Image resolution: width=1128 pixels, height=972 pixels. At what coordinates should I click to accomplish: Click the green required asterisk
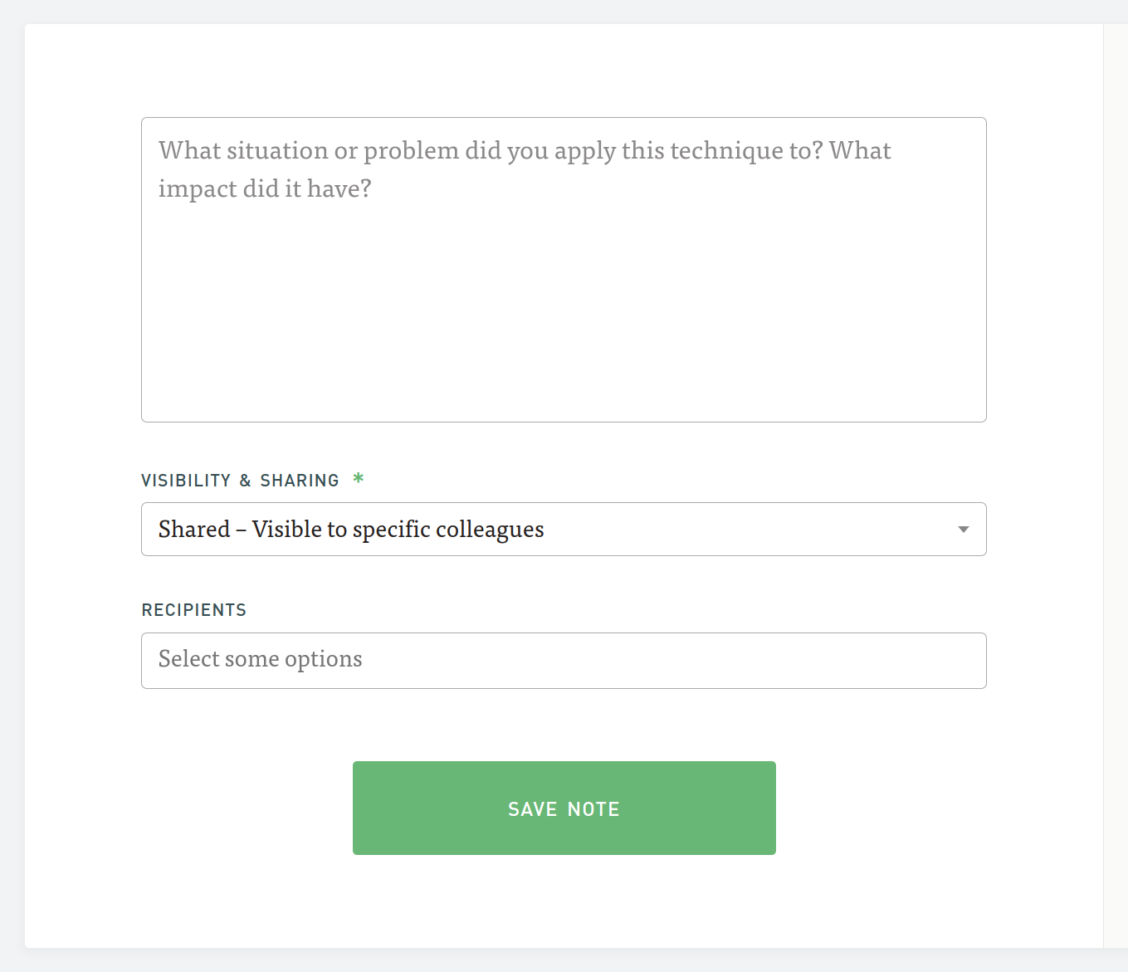point(358,480)
